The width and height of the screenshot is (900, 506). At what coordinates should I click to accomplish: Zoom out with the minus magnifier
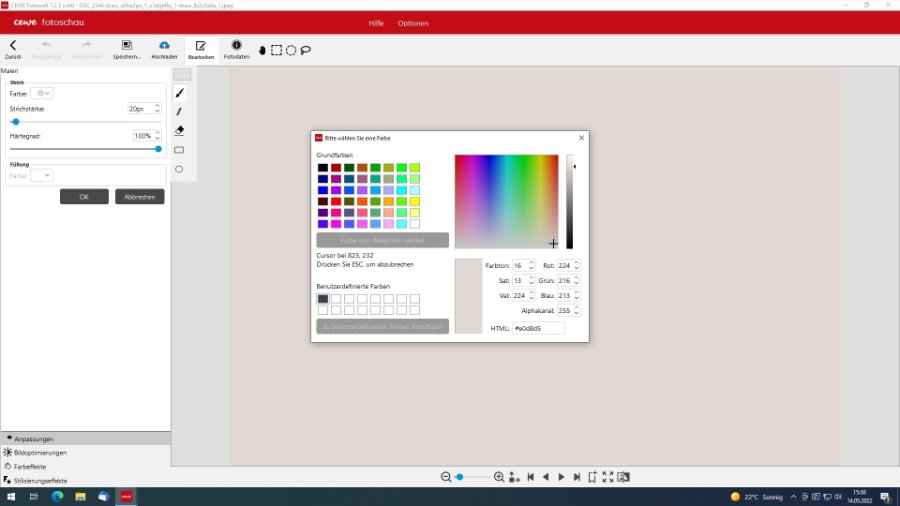[446, 477]
